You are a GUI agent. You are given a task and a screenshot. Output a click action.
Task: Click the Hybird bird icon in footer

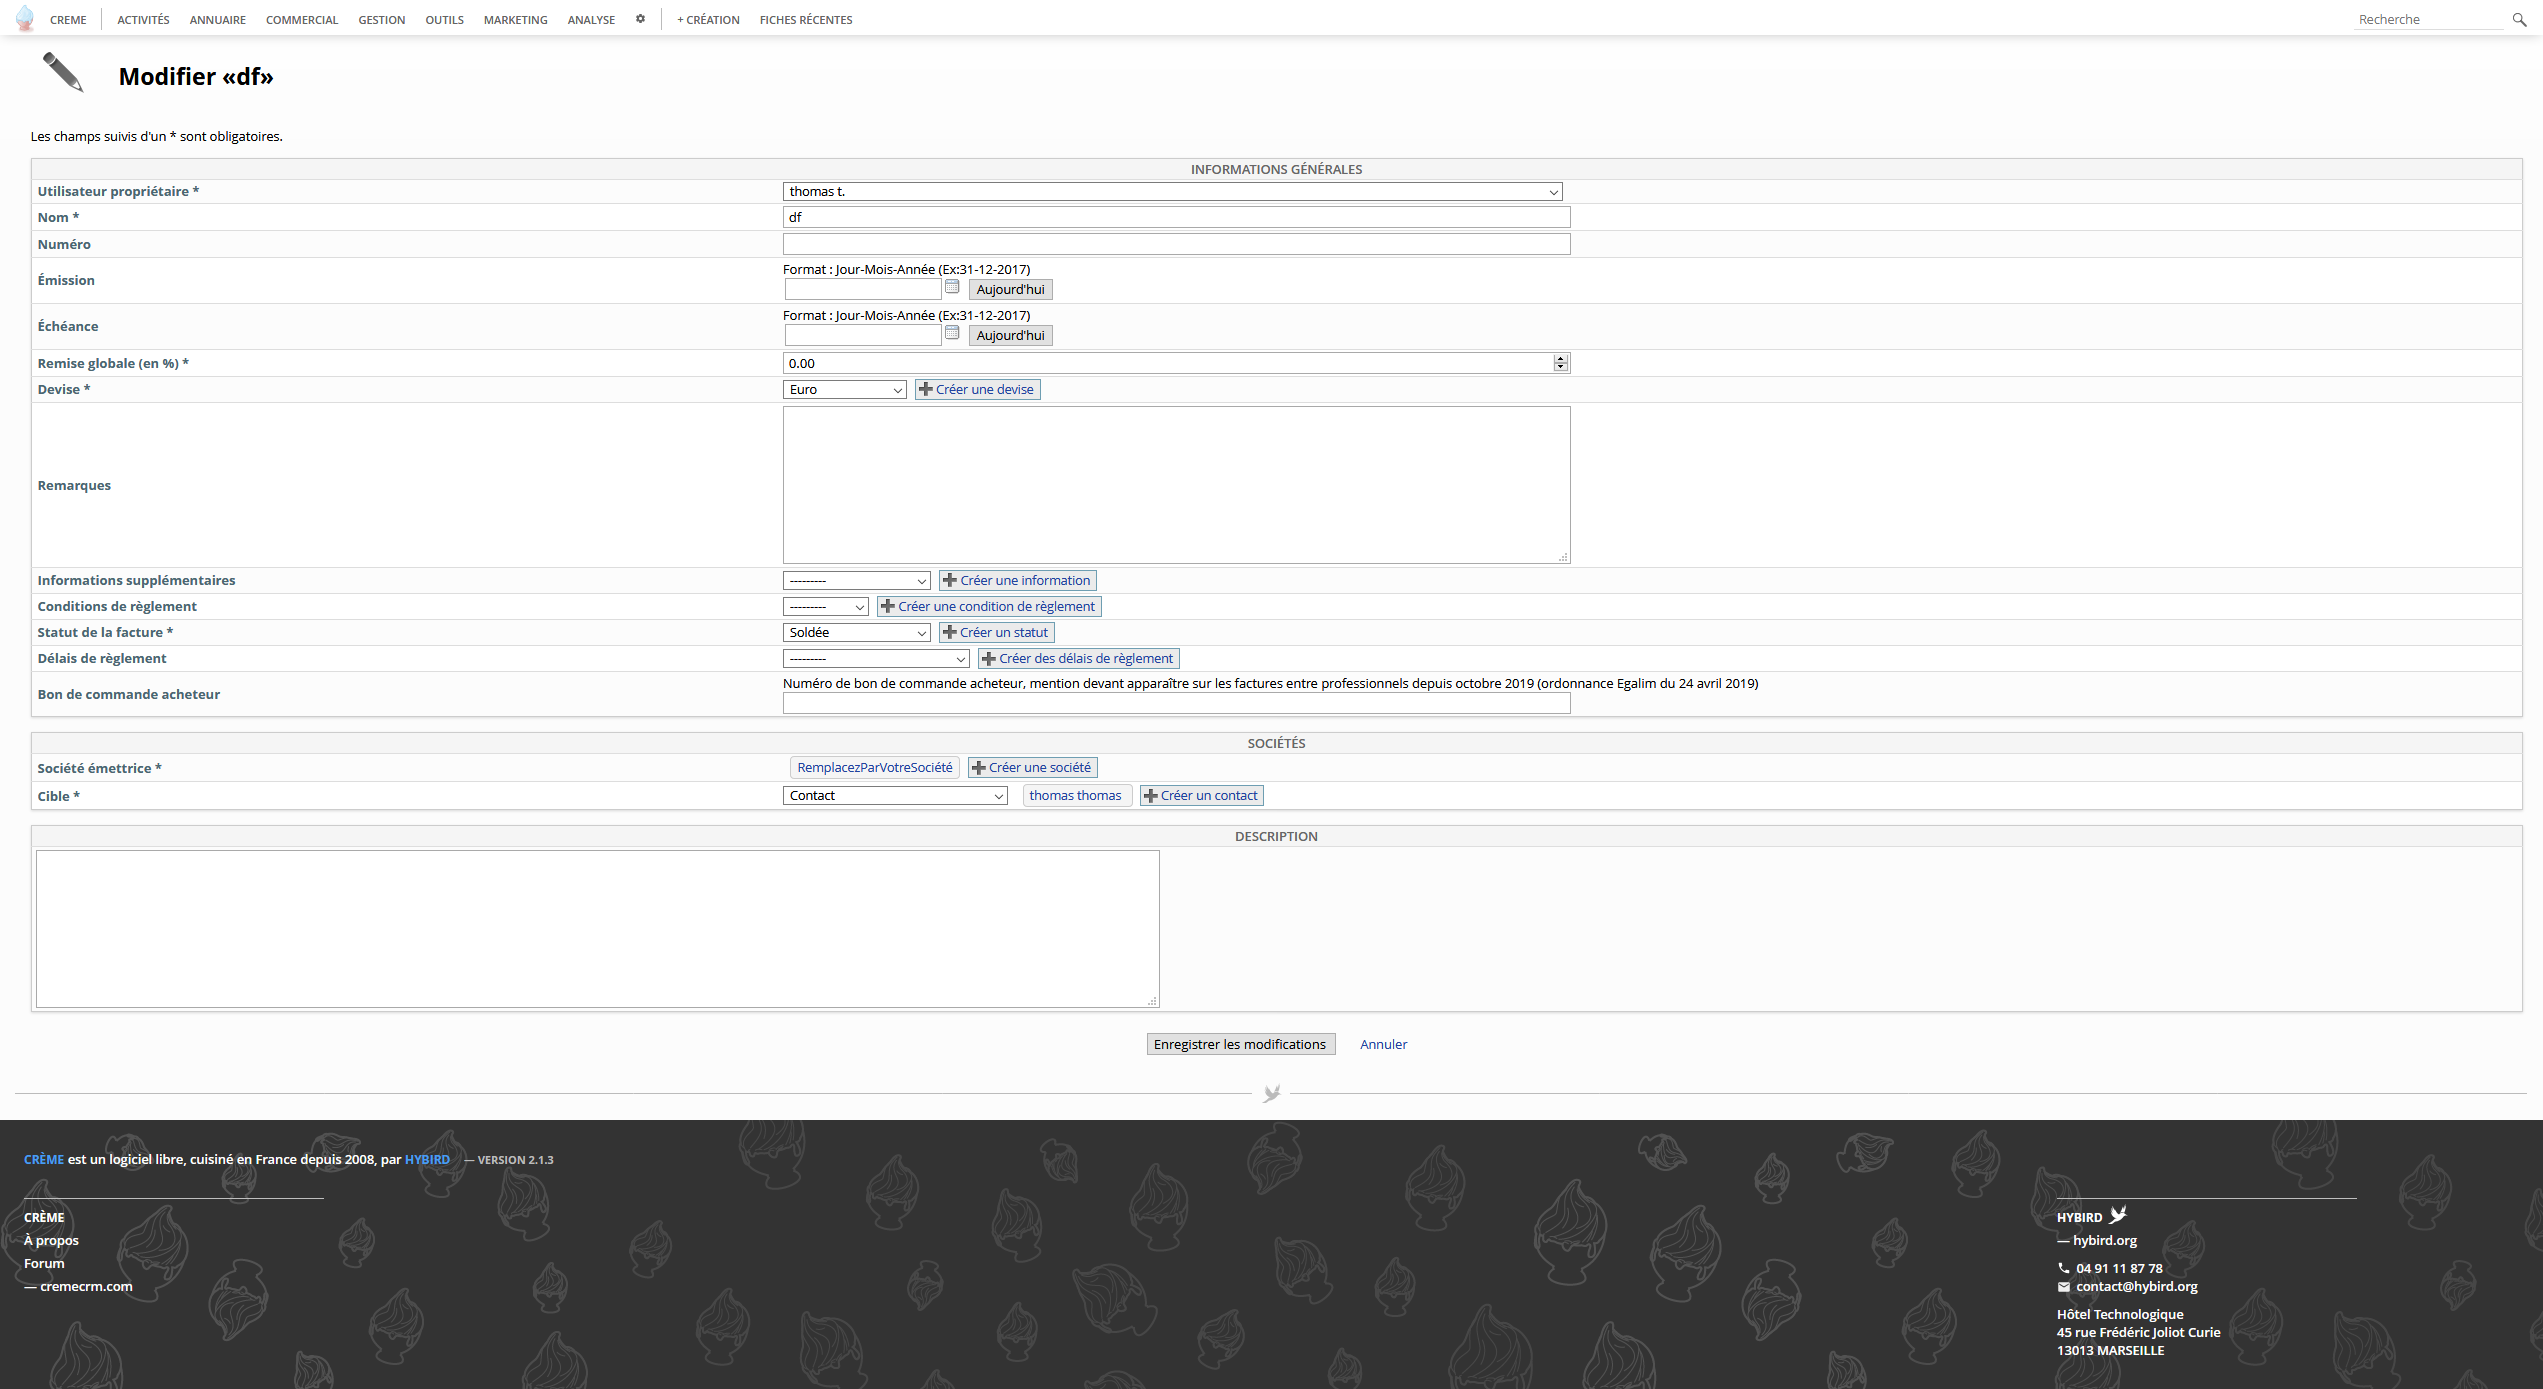click(2118, 1215)
